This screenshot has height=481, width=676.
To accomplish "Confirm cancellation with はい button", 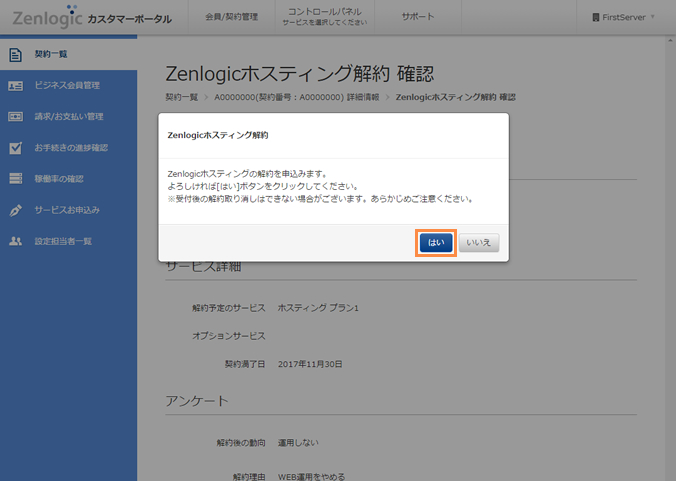I will 437,242.
